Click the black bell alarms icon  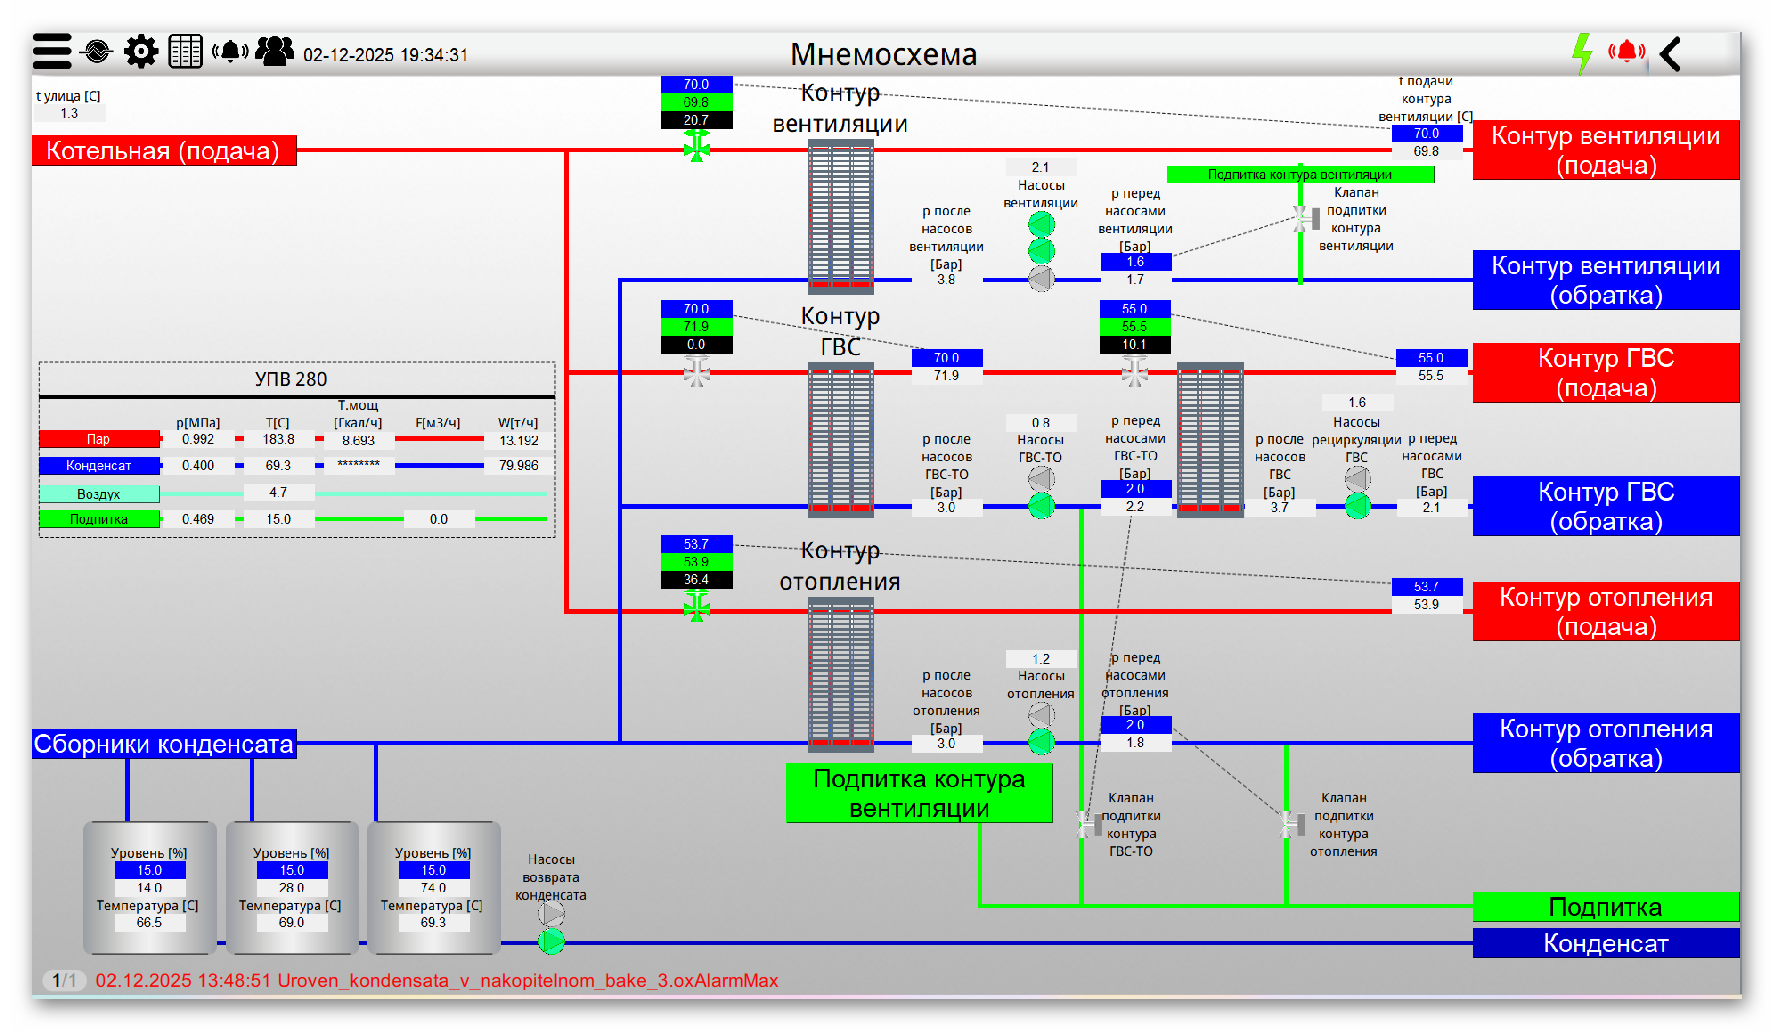230,51
